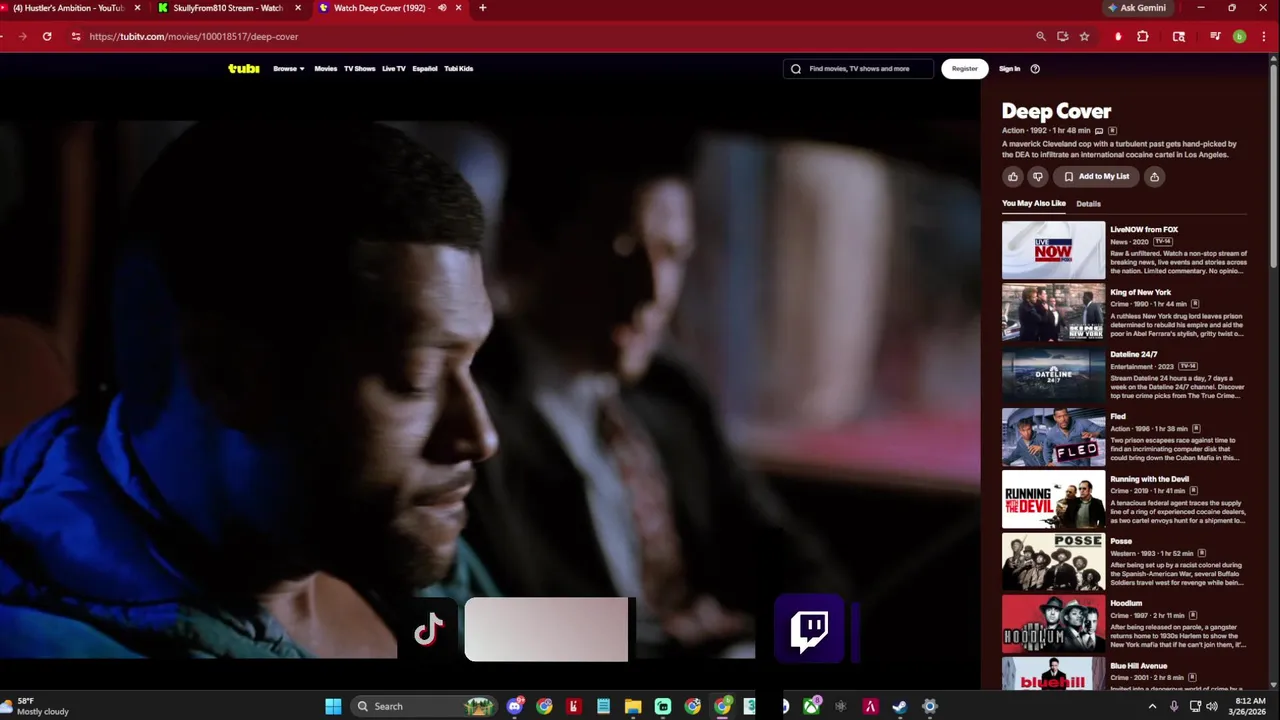This screenshot has width=1280, height=720.
Task: Share Deep Cover via share icon
Action: (x=1154, y=177)
